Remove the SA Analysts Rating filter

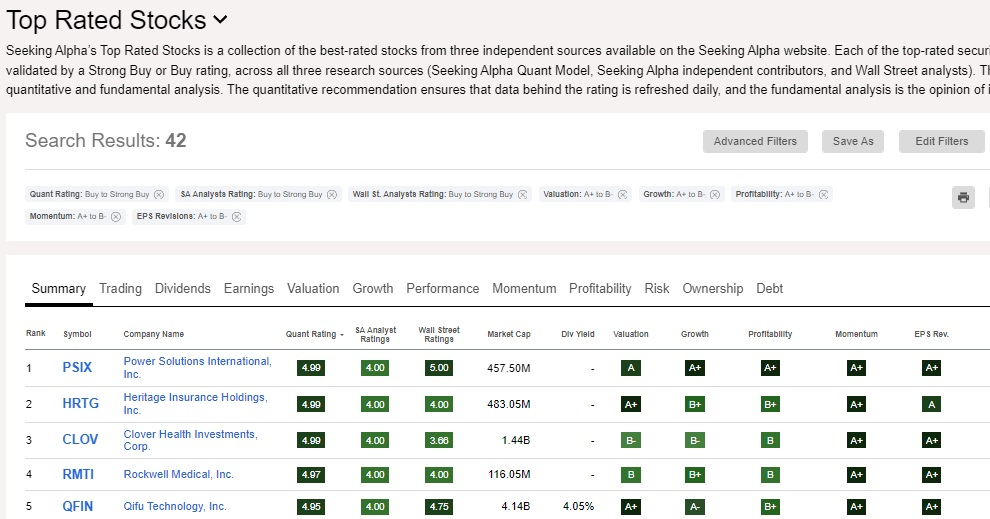(331, 194)
